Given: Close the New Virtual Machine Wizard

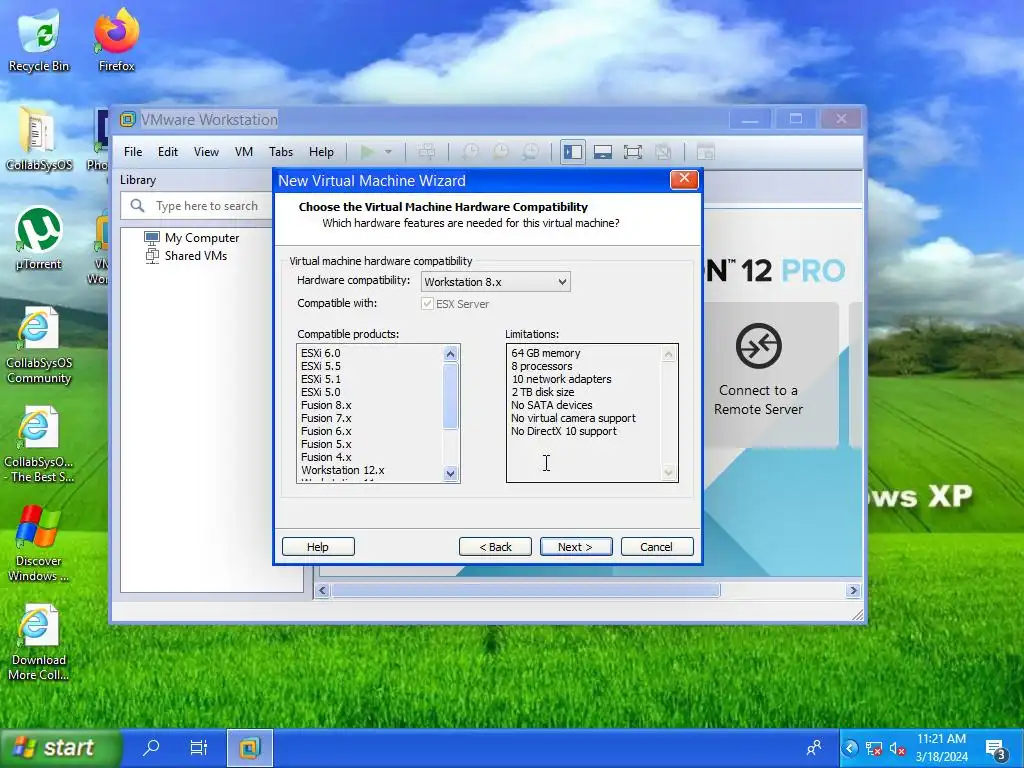Looking at the screenshot, I should (684, 179).
